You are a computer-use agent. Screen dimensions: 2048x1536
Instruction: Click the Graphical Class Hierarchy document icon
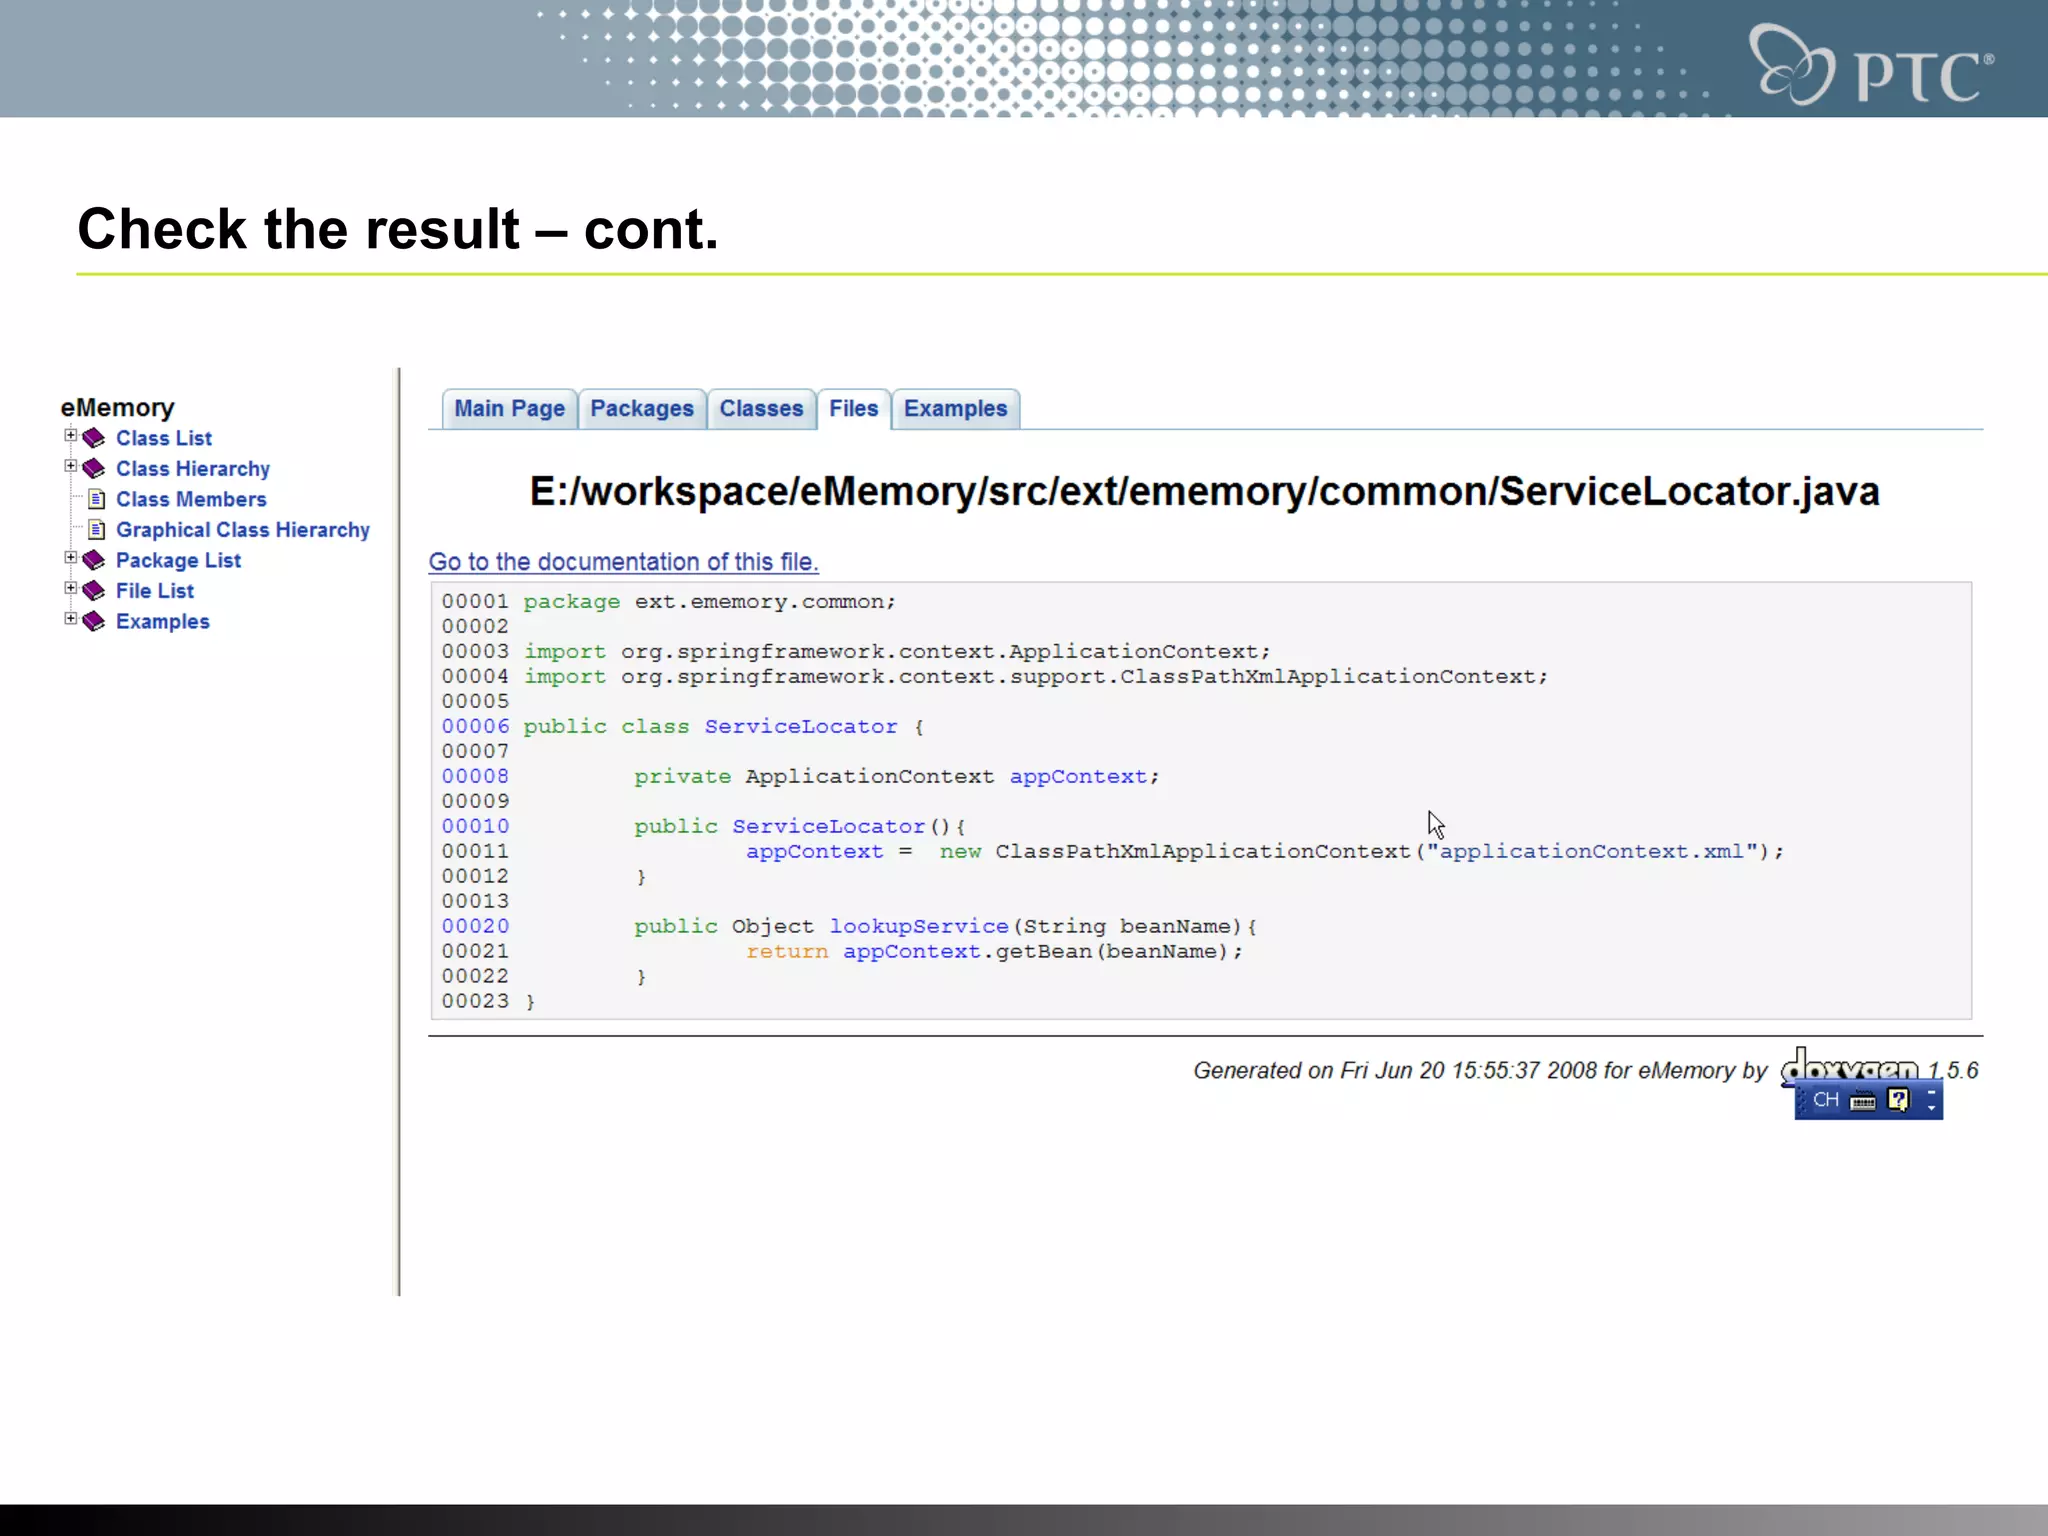[x=97, y=530]
